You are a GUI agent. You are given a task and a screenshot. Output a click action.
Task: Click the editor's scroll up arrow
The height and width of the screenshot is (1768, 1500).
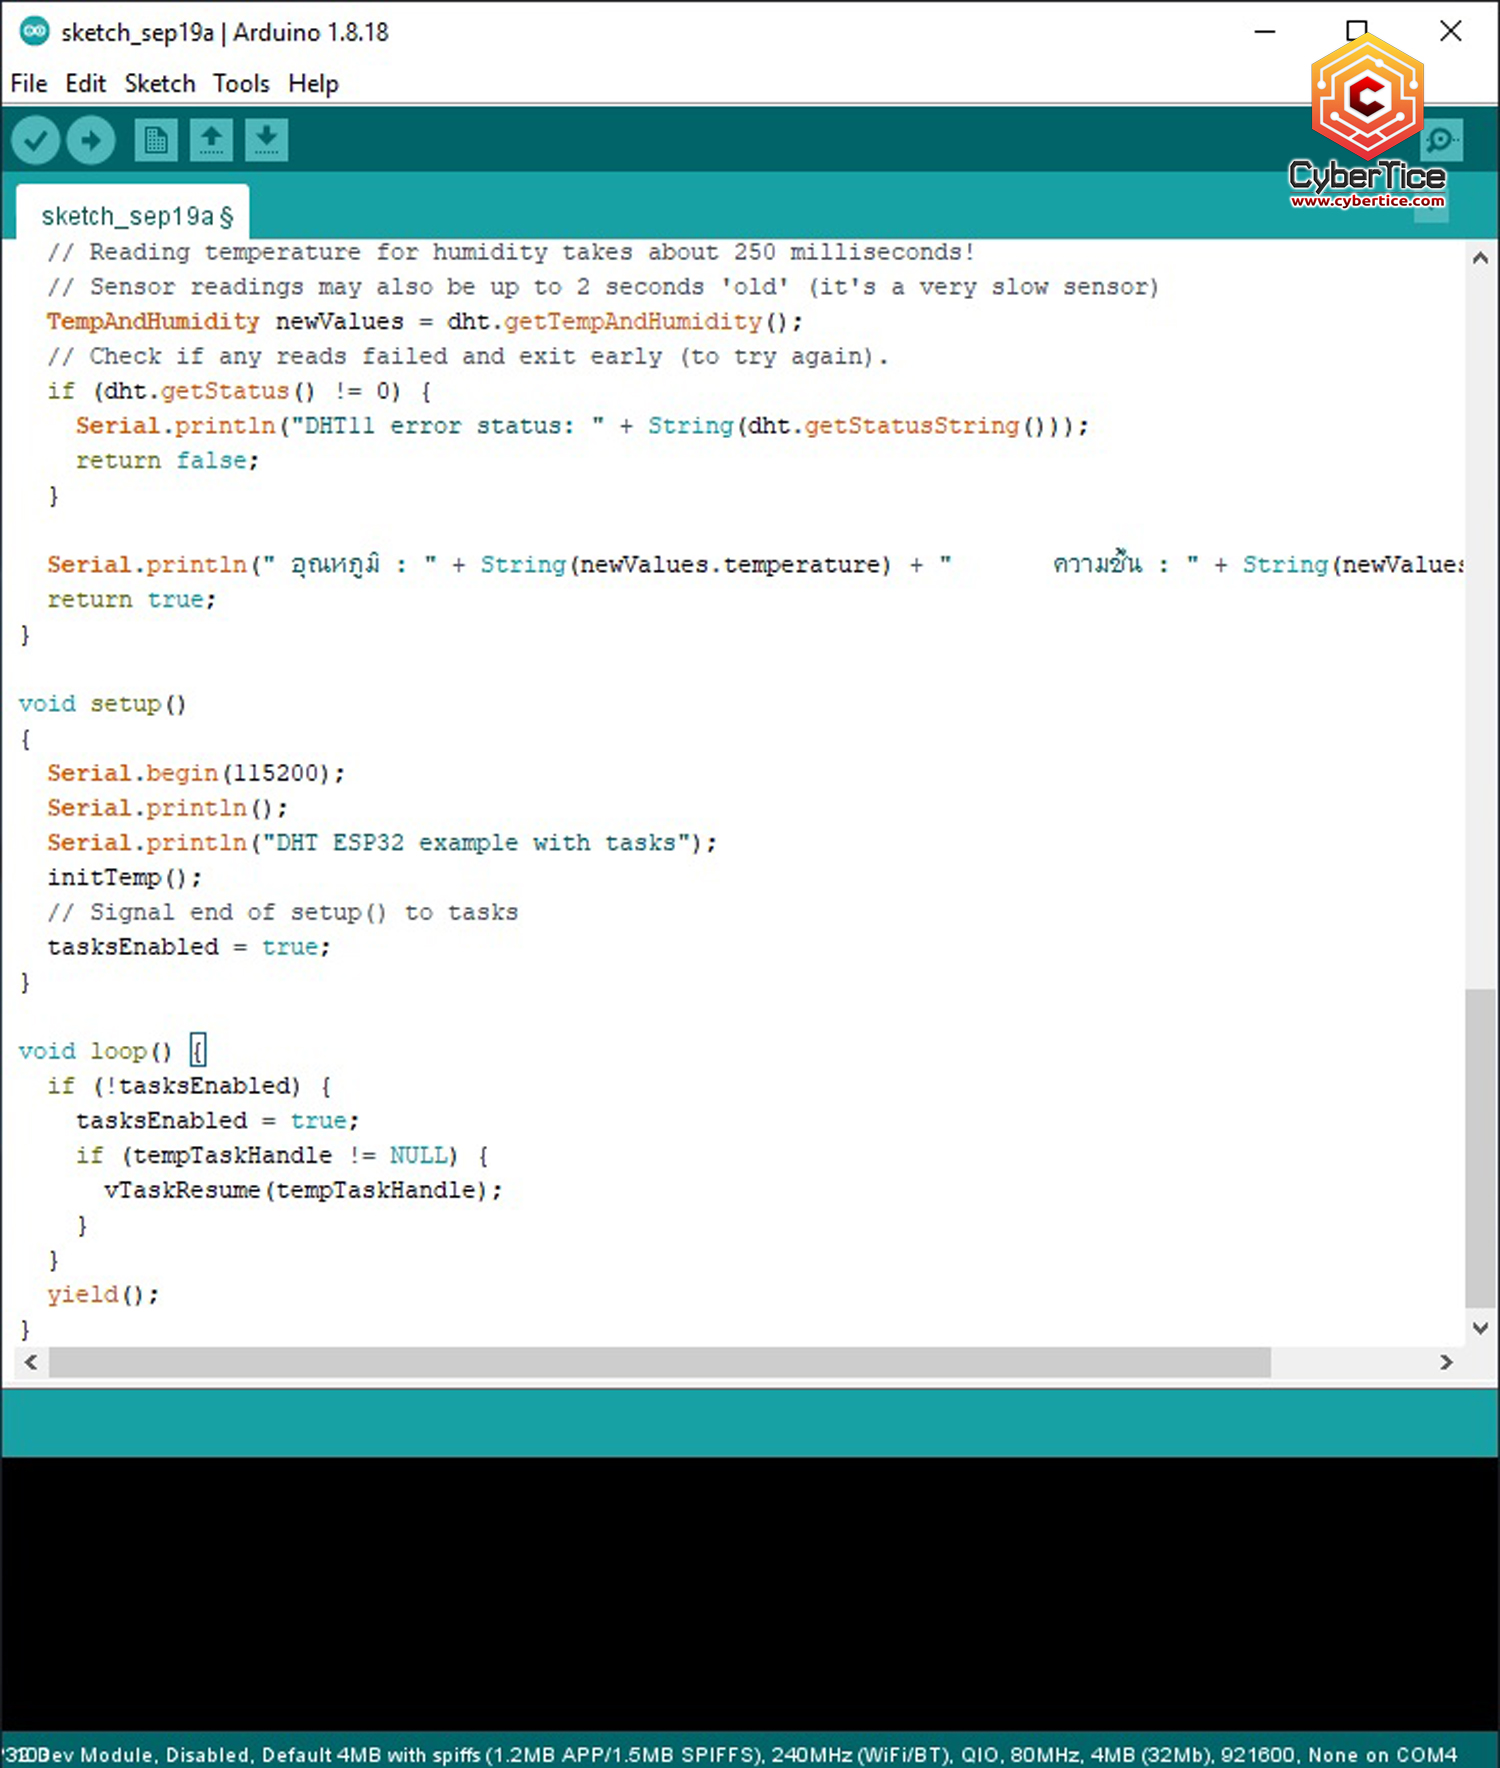coord(1480,258)
